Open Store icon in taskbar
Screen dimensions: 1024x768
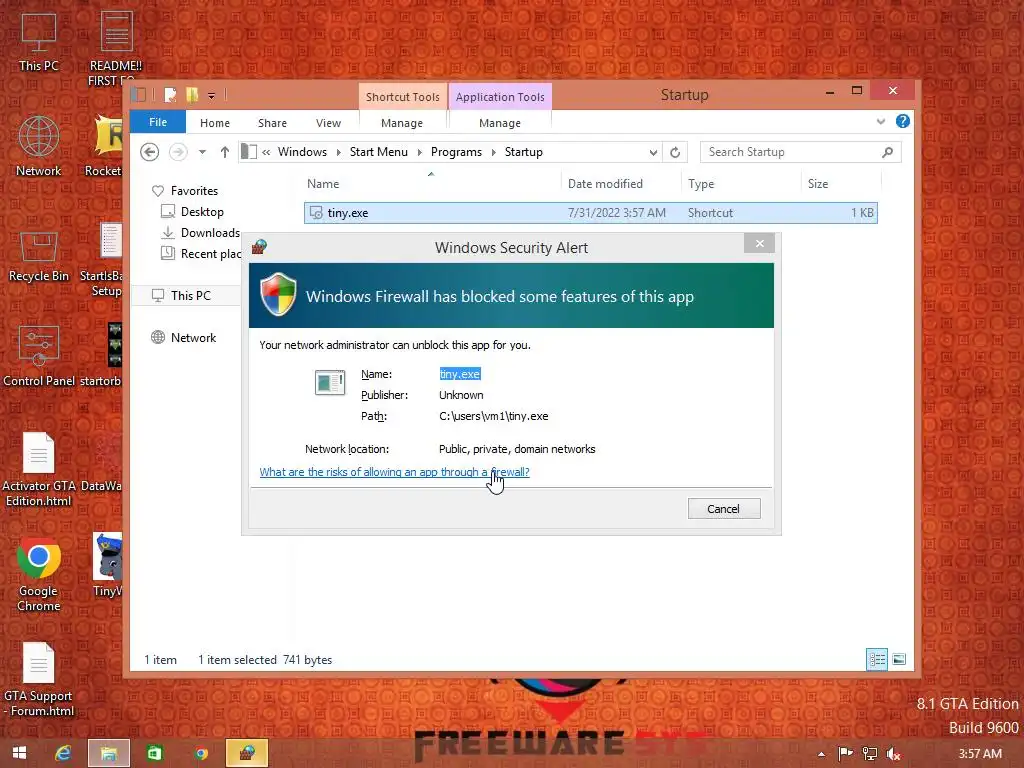(x=155, y=753)
